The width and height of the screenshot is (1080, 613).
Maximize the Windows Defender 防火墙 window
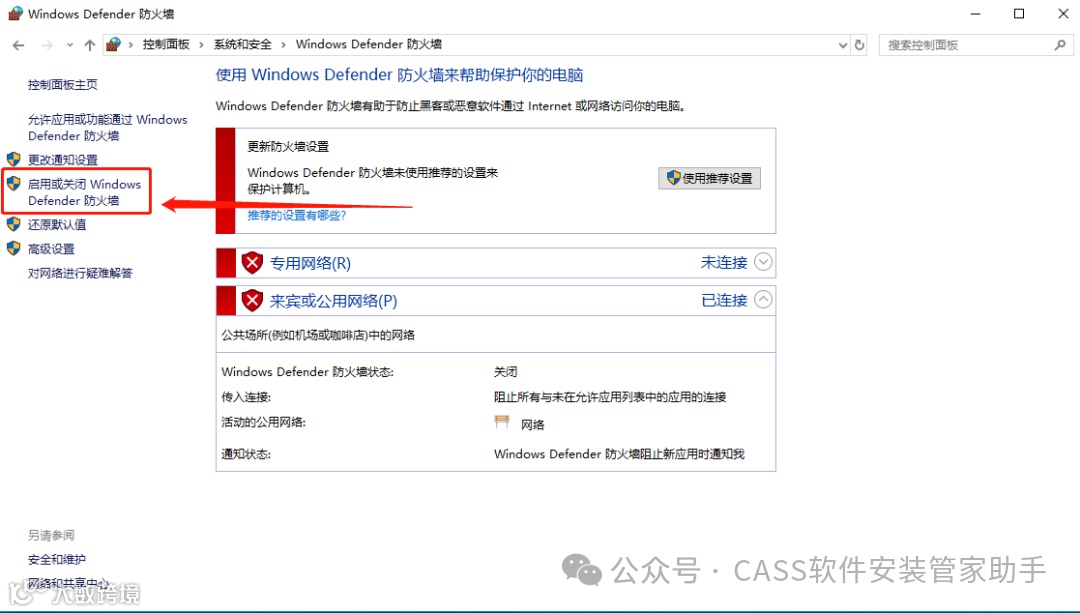coord(1019,14)
